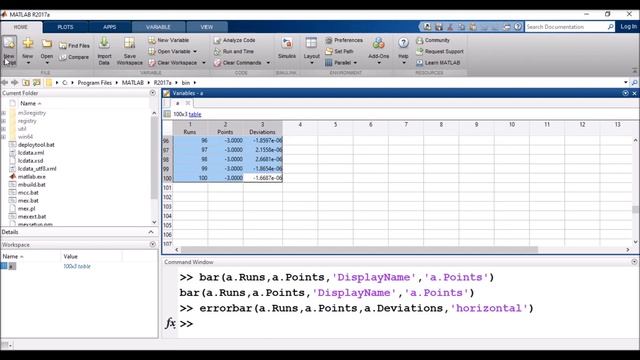The image size is (640, 360).
Task: Click the Analyze Code tool
Action: pyautogui.click(x=235, y=40)
